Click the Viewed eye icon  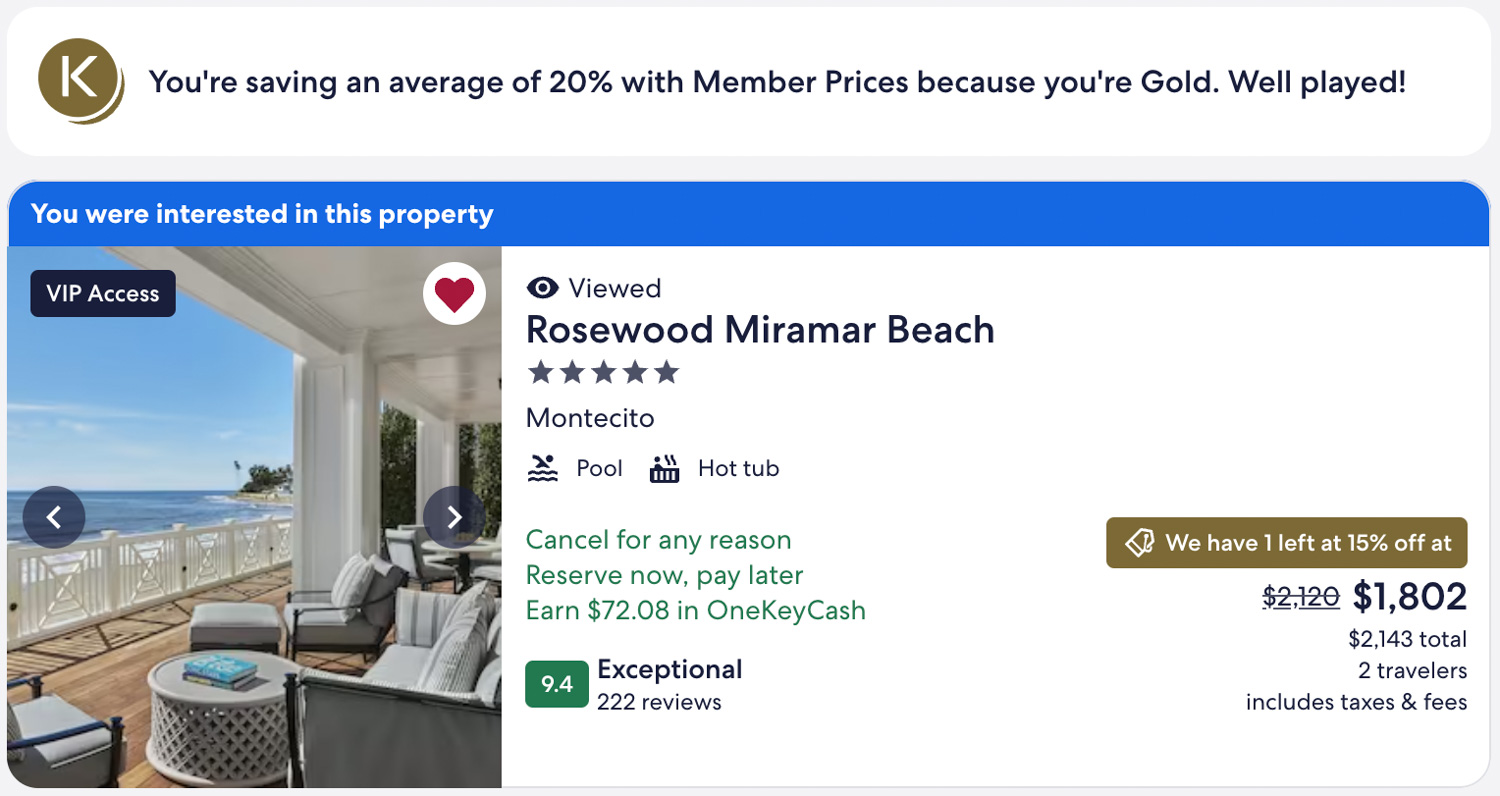542,289
